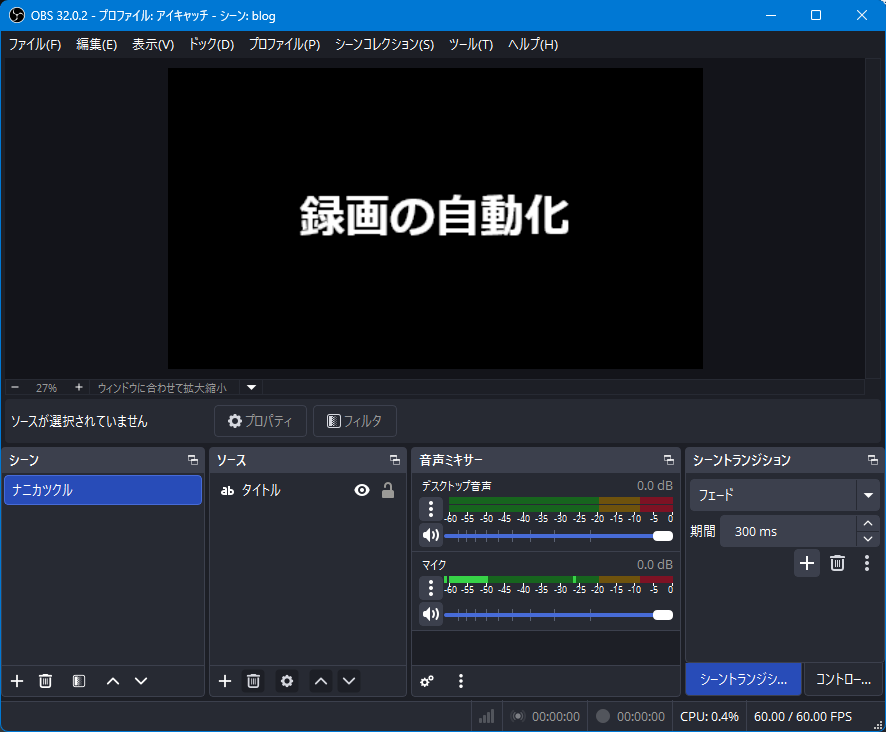The width and height of the screenshot is (886, 732).
Task: Pop out the 音声ミキサー dock
Action: (x=668, y=460)
